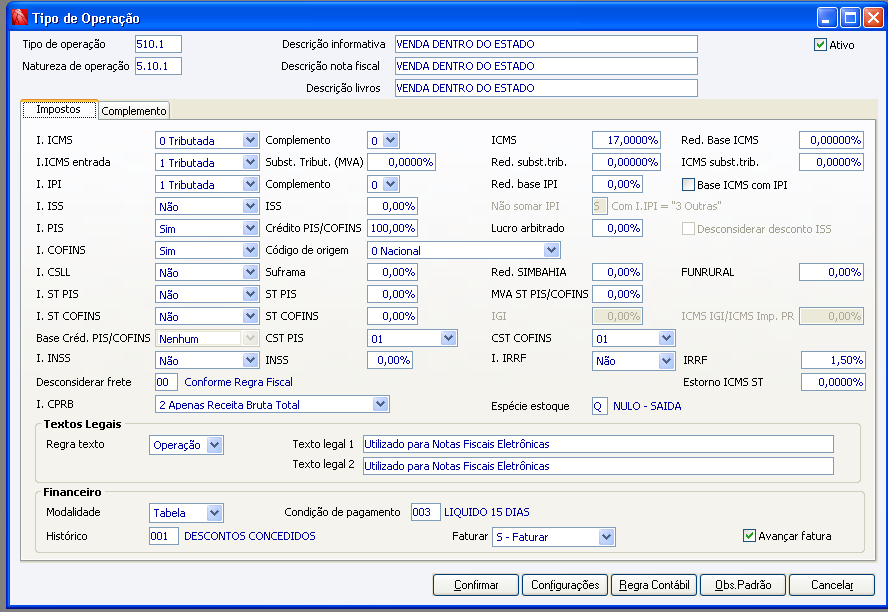Select the Impostos tab
Viewport: 888px width, 612px height.
coord(58,109)
